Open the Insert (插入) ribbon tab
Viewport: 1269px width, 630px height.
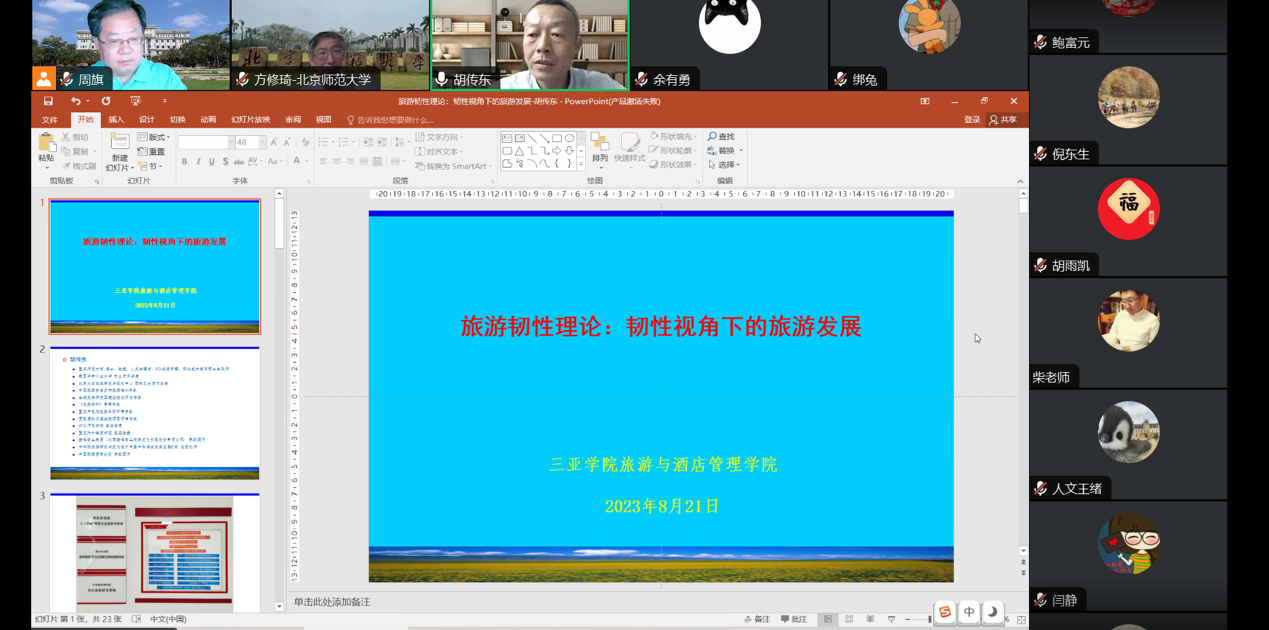(116, 120)
